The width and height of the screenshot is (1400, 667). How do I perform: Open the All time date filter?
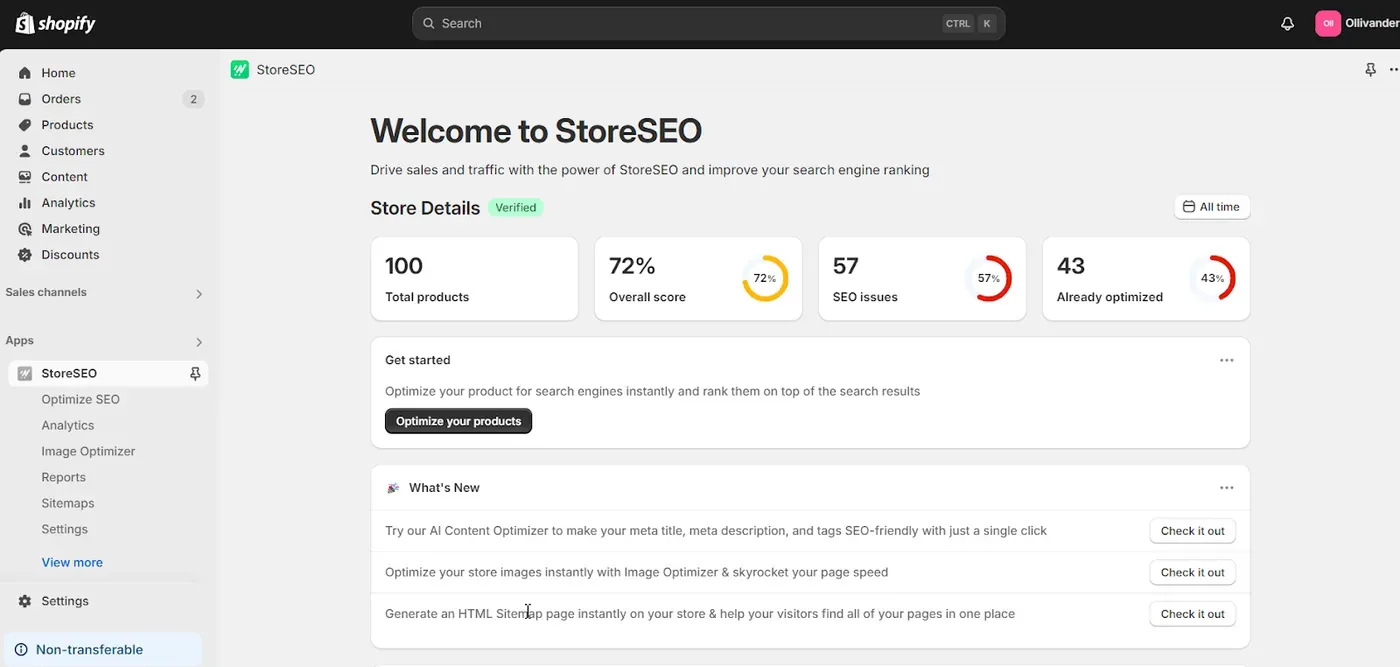coord(1211,207)
